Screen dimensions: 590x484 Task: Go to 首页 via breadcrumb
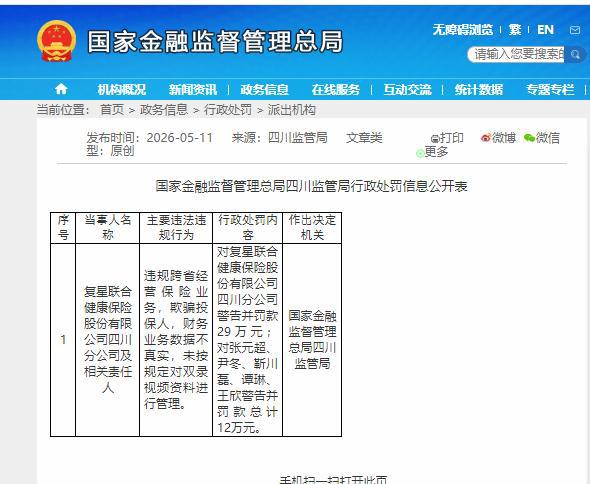[112, 110]
